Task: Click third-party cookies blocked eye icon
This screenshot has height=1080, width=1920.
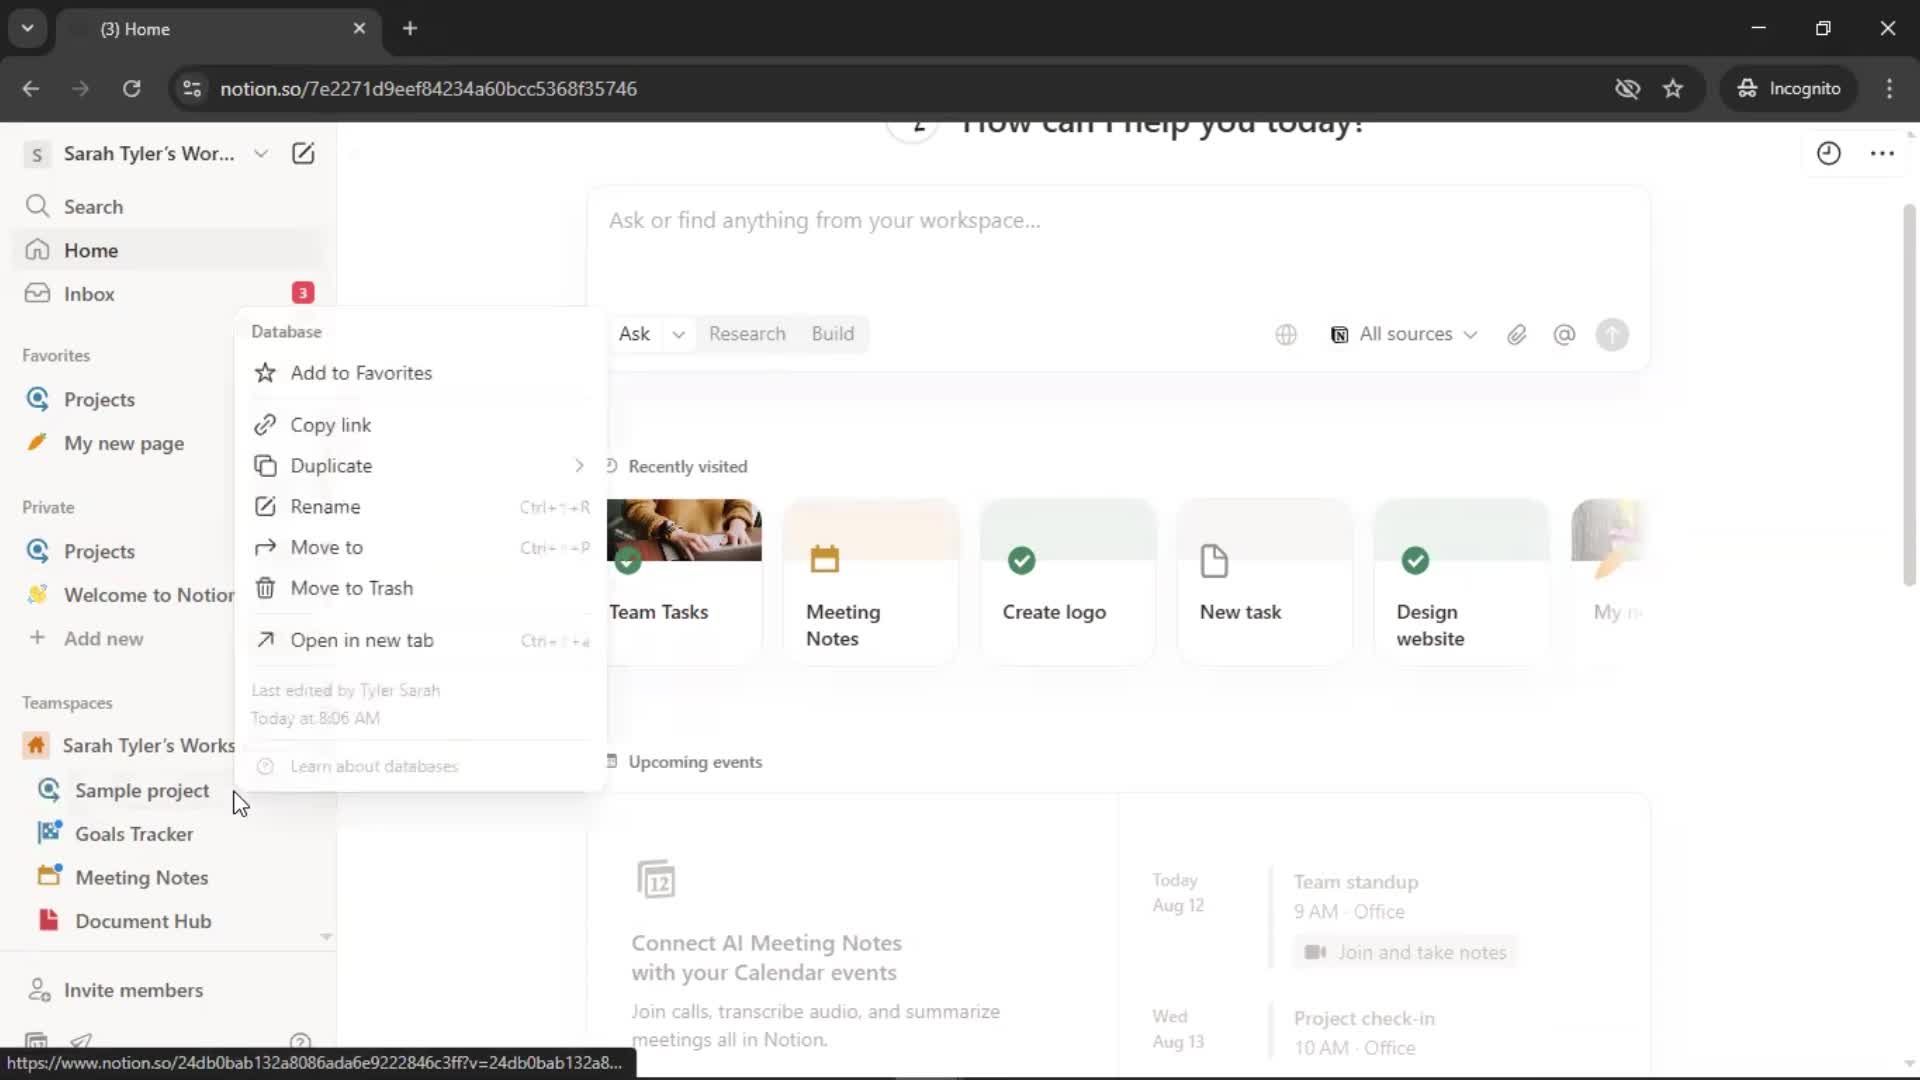Action: tap(1627, 88)
